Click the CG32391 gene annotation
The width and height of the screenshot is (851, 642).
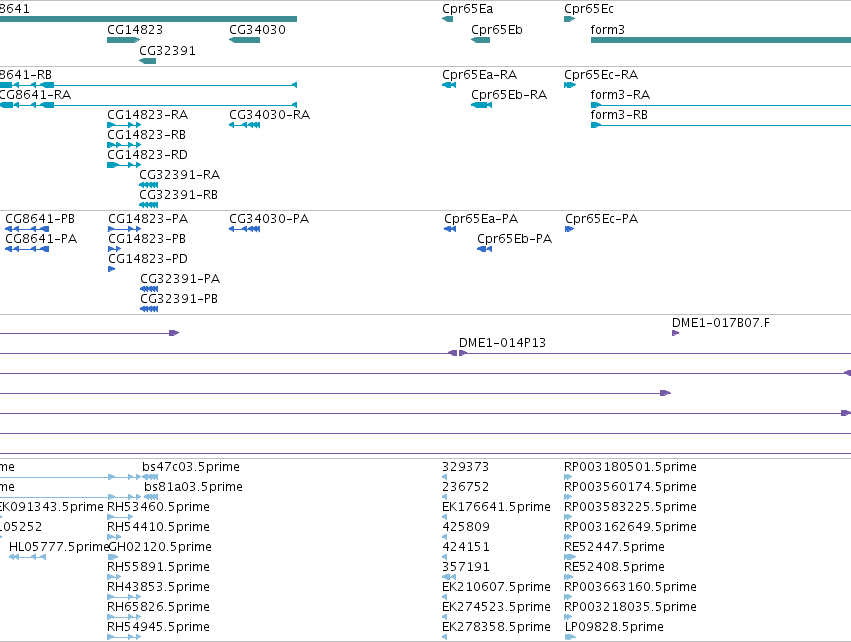click(x=148, y=61)
